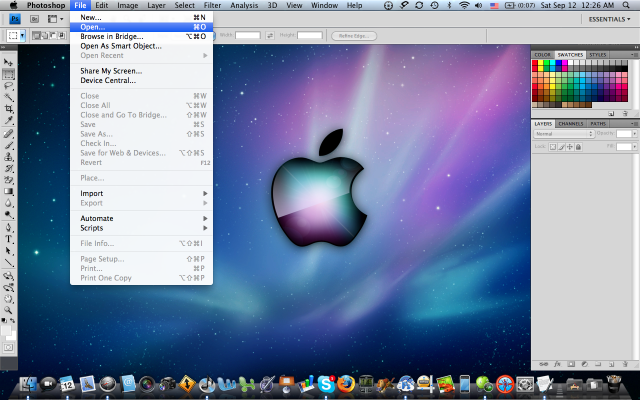Choose Open from the File menu

[x=141, y=27]
